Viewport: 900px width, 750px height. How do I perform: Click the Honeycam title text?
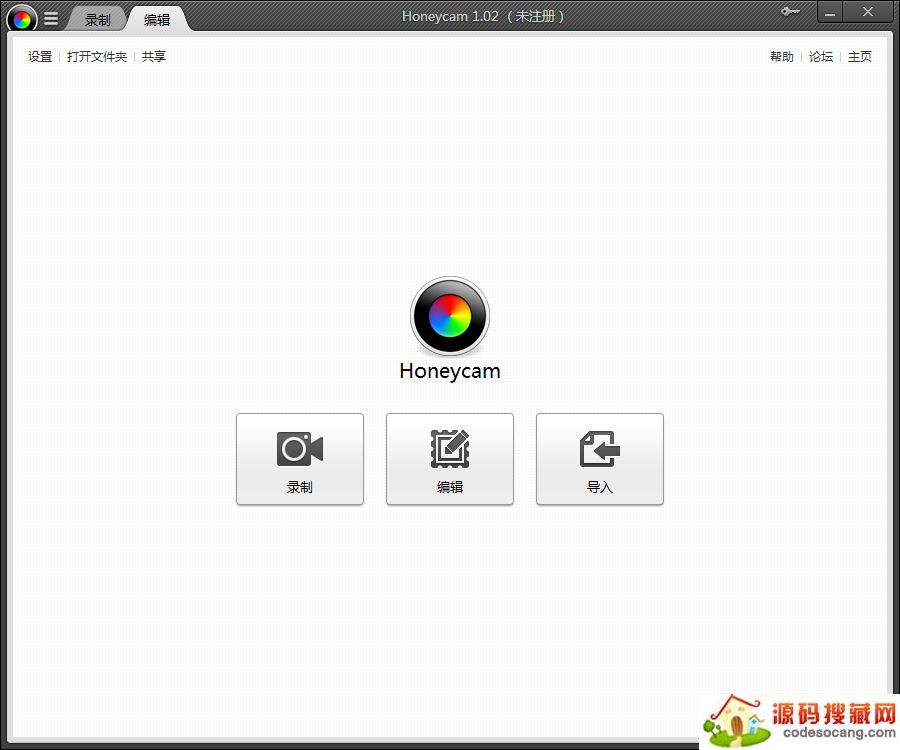coord(483,16)
